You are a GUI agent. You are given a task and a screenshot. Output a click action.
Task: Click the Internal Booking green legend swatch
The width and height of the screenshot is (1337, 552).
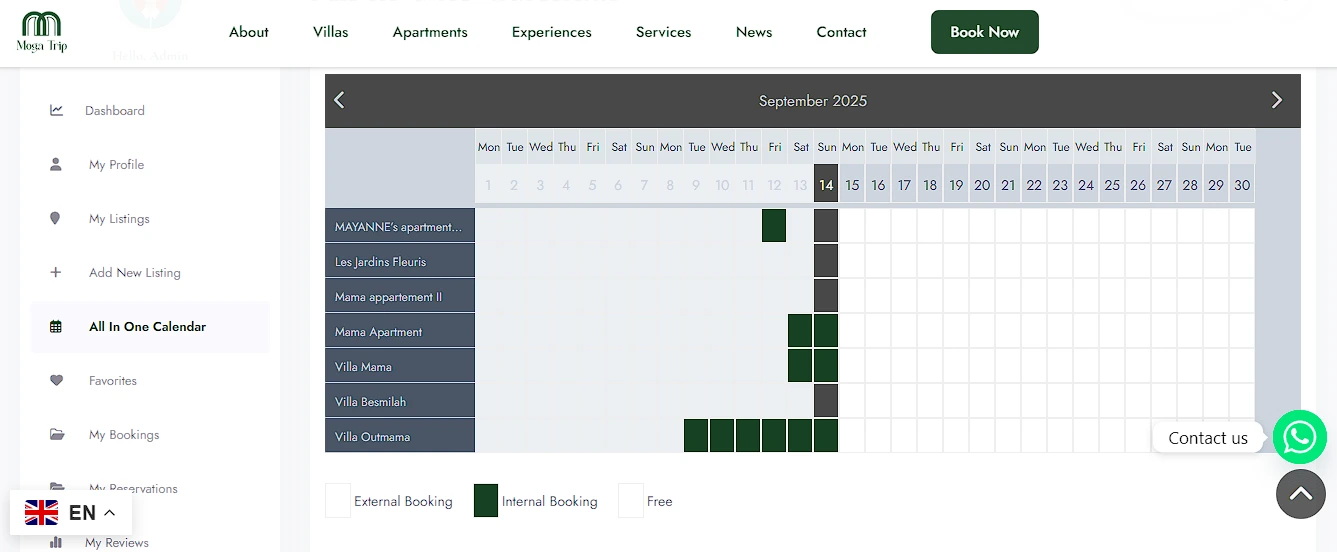(486, 501)
